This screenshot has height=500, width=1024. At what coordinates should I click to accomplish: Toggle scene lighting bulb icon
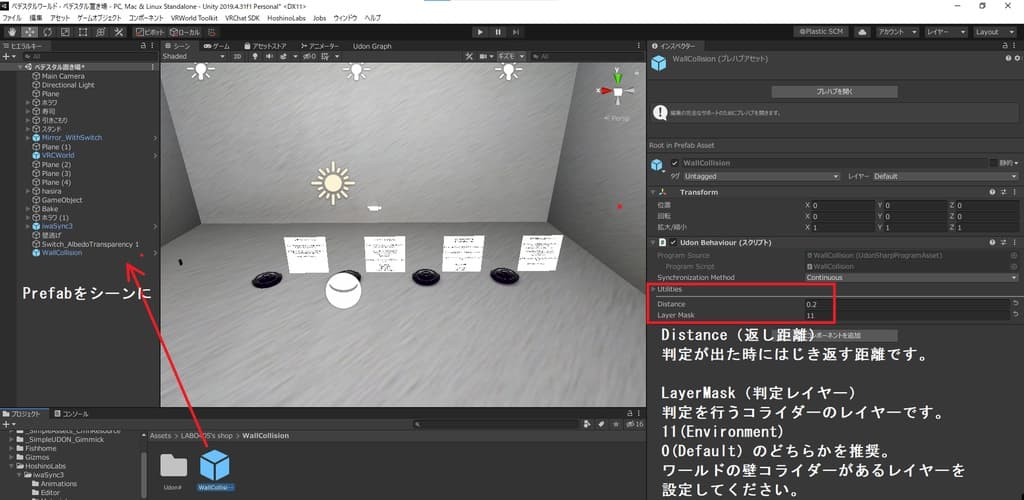(255, 57)
